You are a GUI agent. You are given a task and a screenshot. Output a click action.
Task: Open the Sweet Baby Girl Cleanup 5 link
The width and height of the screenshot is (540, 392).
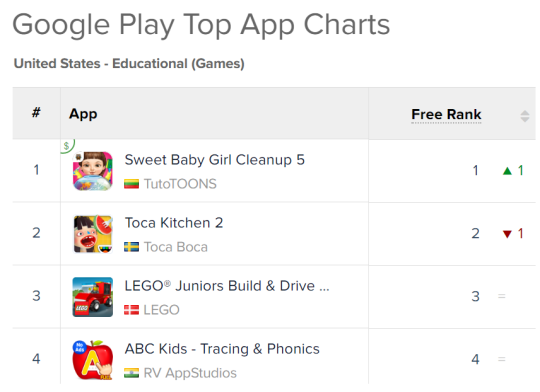(x=215, y=160)
